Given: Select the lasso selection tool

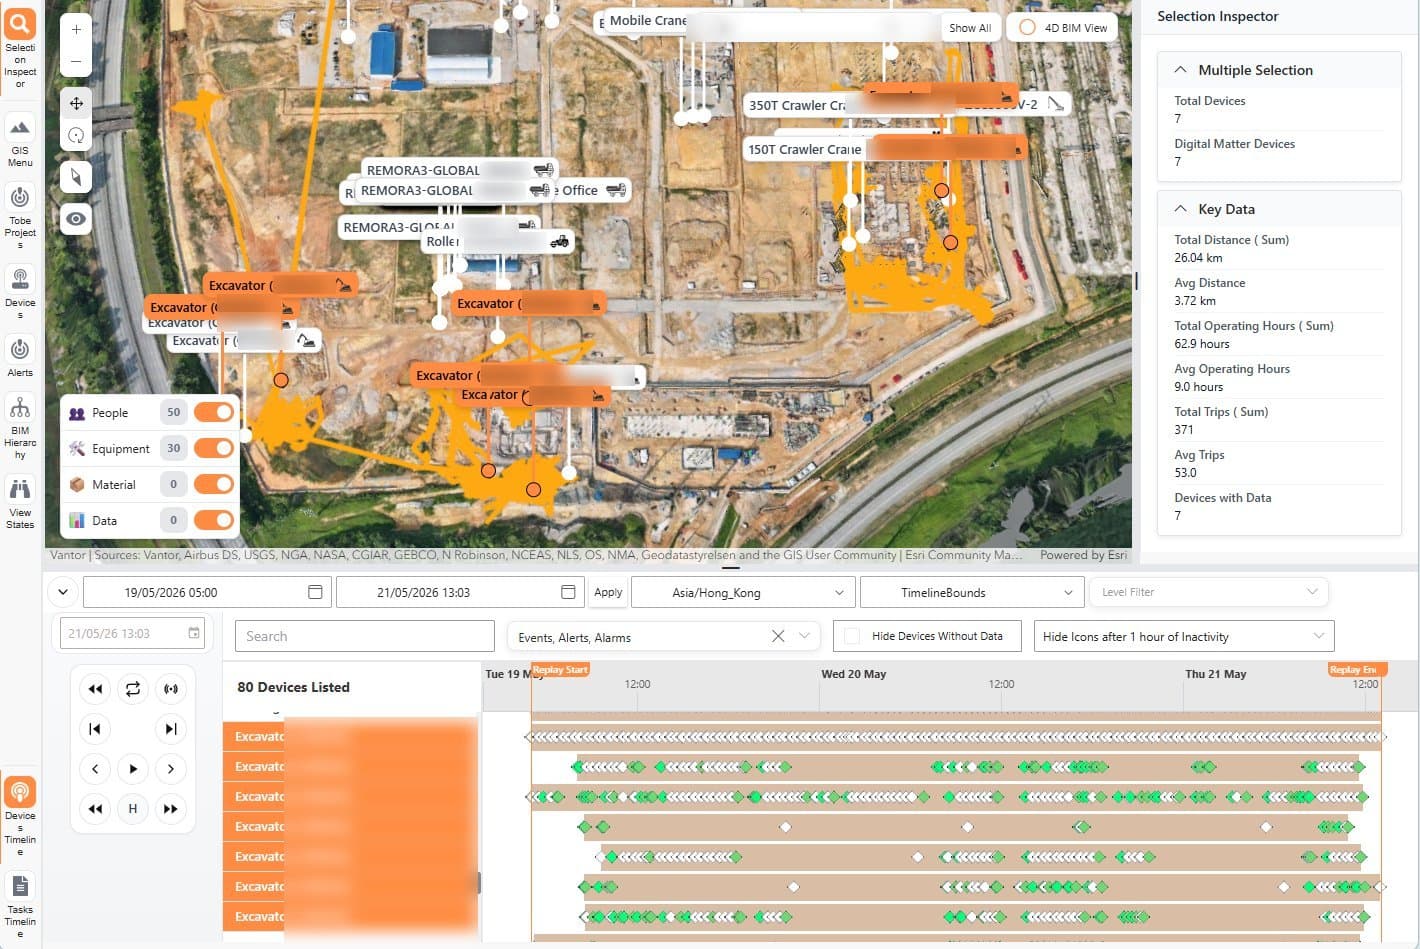Looking at the screenshot, I should pyautogui.click(x=76, y=135).
